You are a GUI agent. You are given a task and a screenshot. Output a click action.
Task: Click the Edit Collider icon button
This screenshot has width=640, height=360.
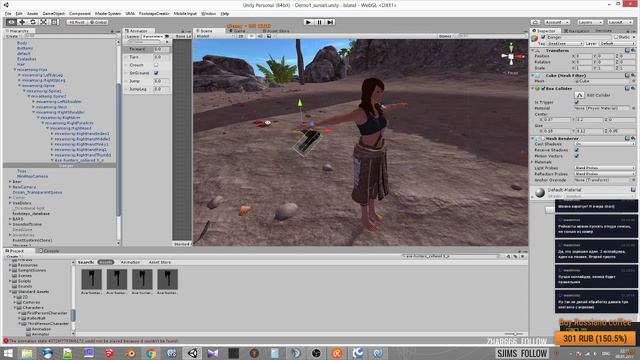click(579, 95)
